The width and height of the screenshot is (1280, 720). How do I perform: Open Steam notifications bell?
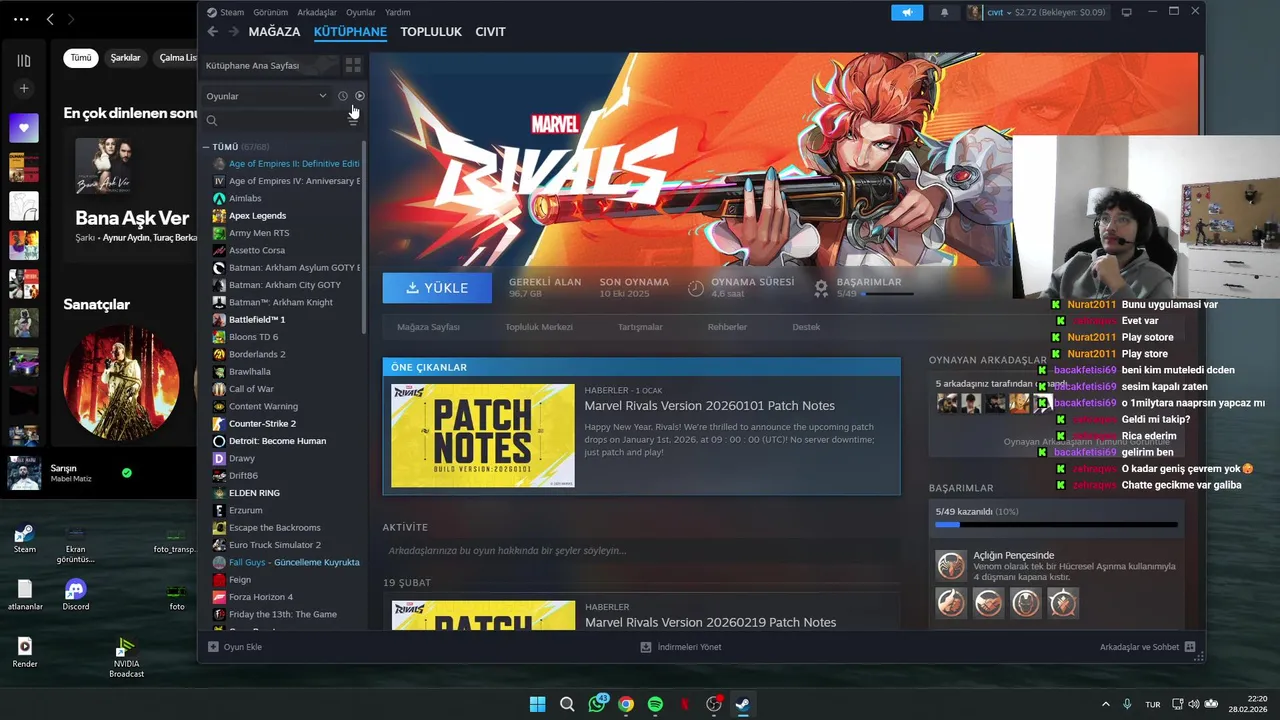pyautogui.click(x=944, y=12)
